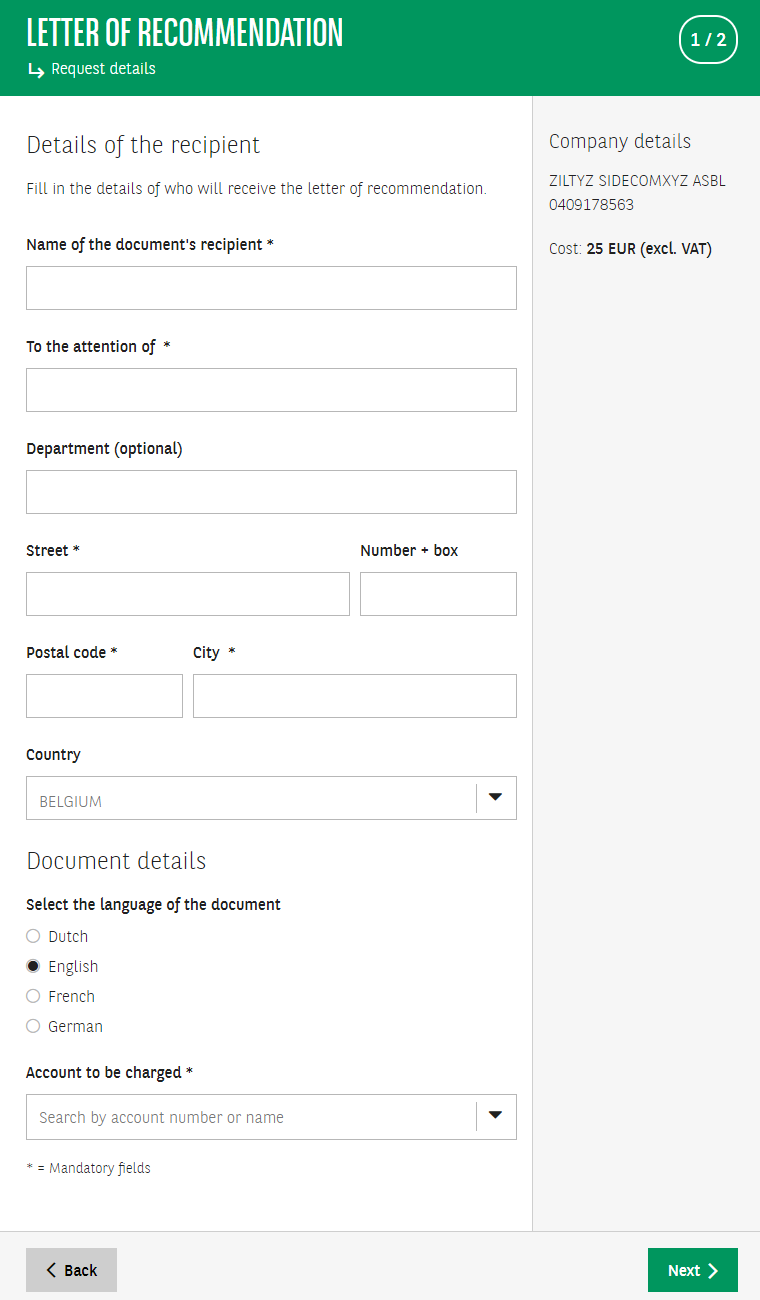Pick German as document language
Image resolution: width=760 pixels, height=1300 pixels.
[33, 1027]
